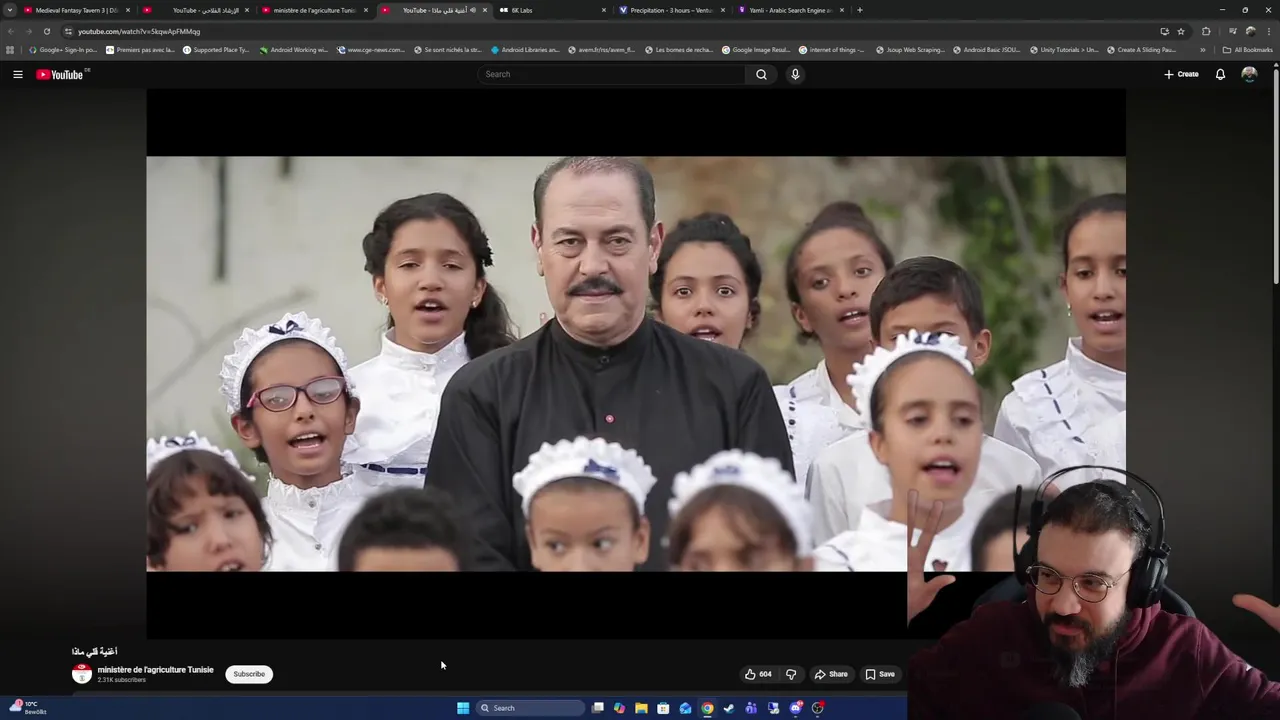The width and height of the screenshot is (1280, 720).
Task: Save video to a playlist
Action: pyautogui.click(x=880, y=674)
